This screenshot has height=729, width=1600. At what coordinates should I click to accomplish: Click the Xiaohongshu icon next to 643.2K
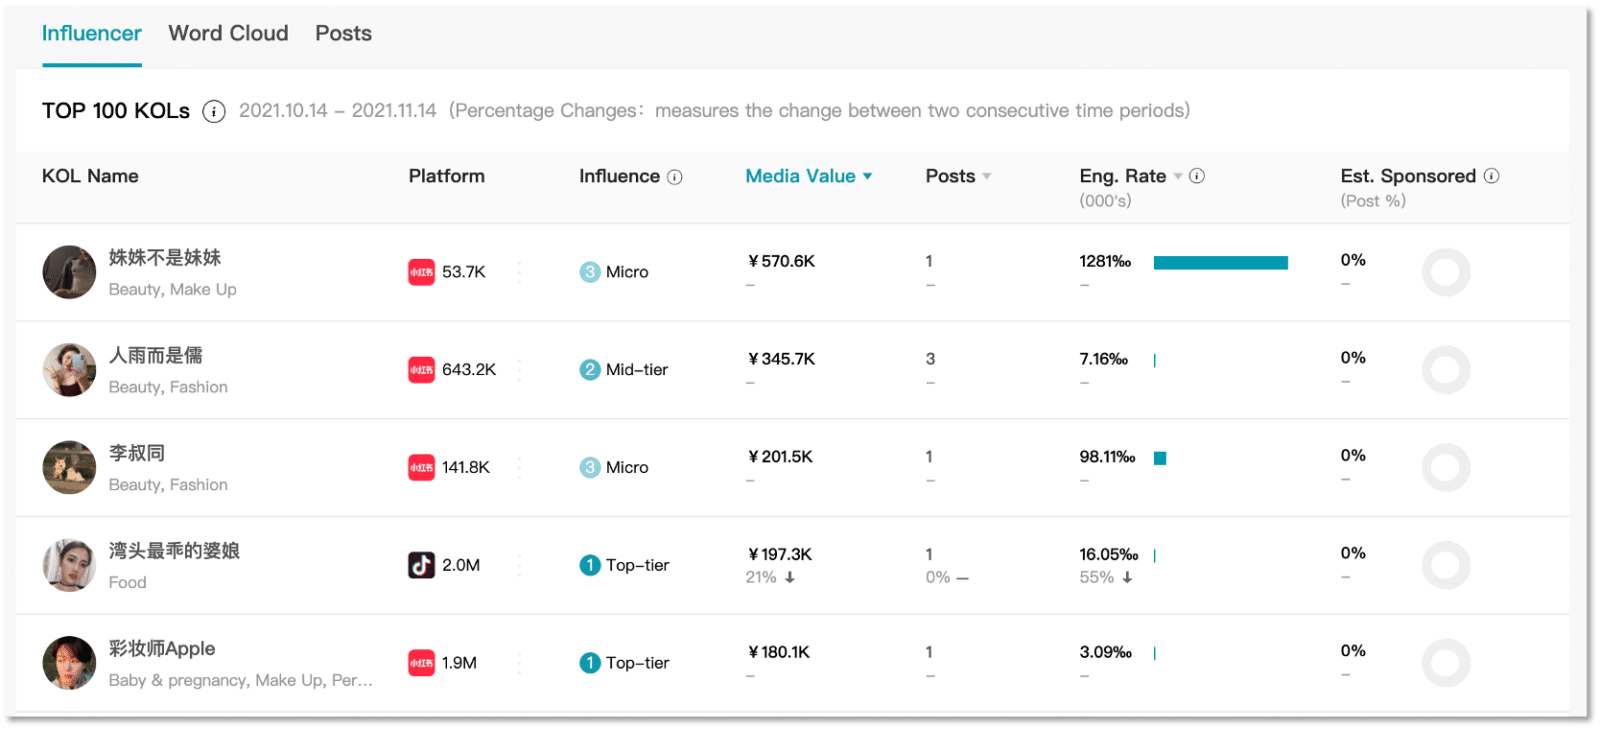point(421,370)
